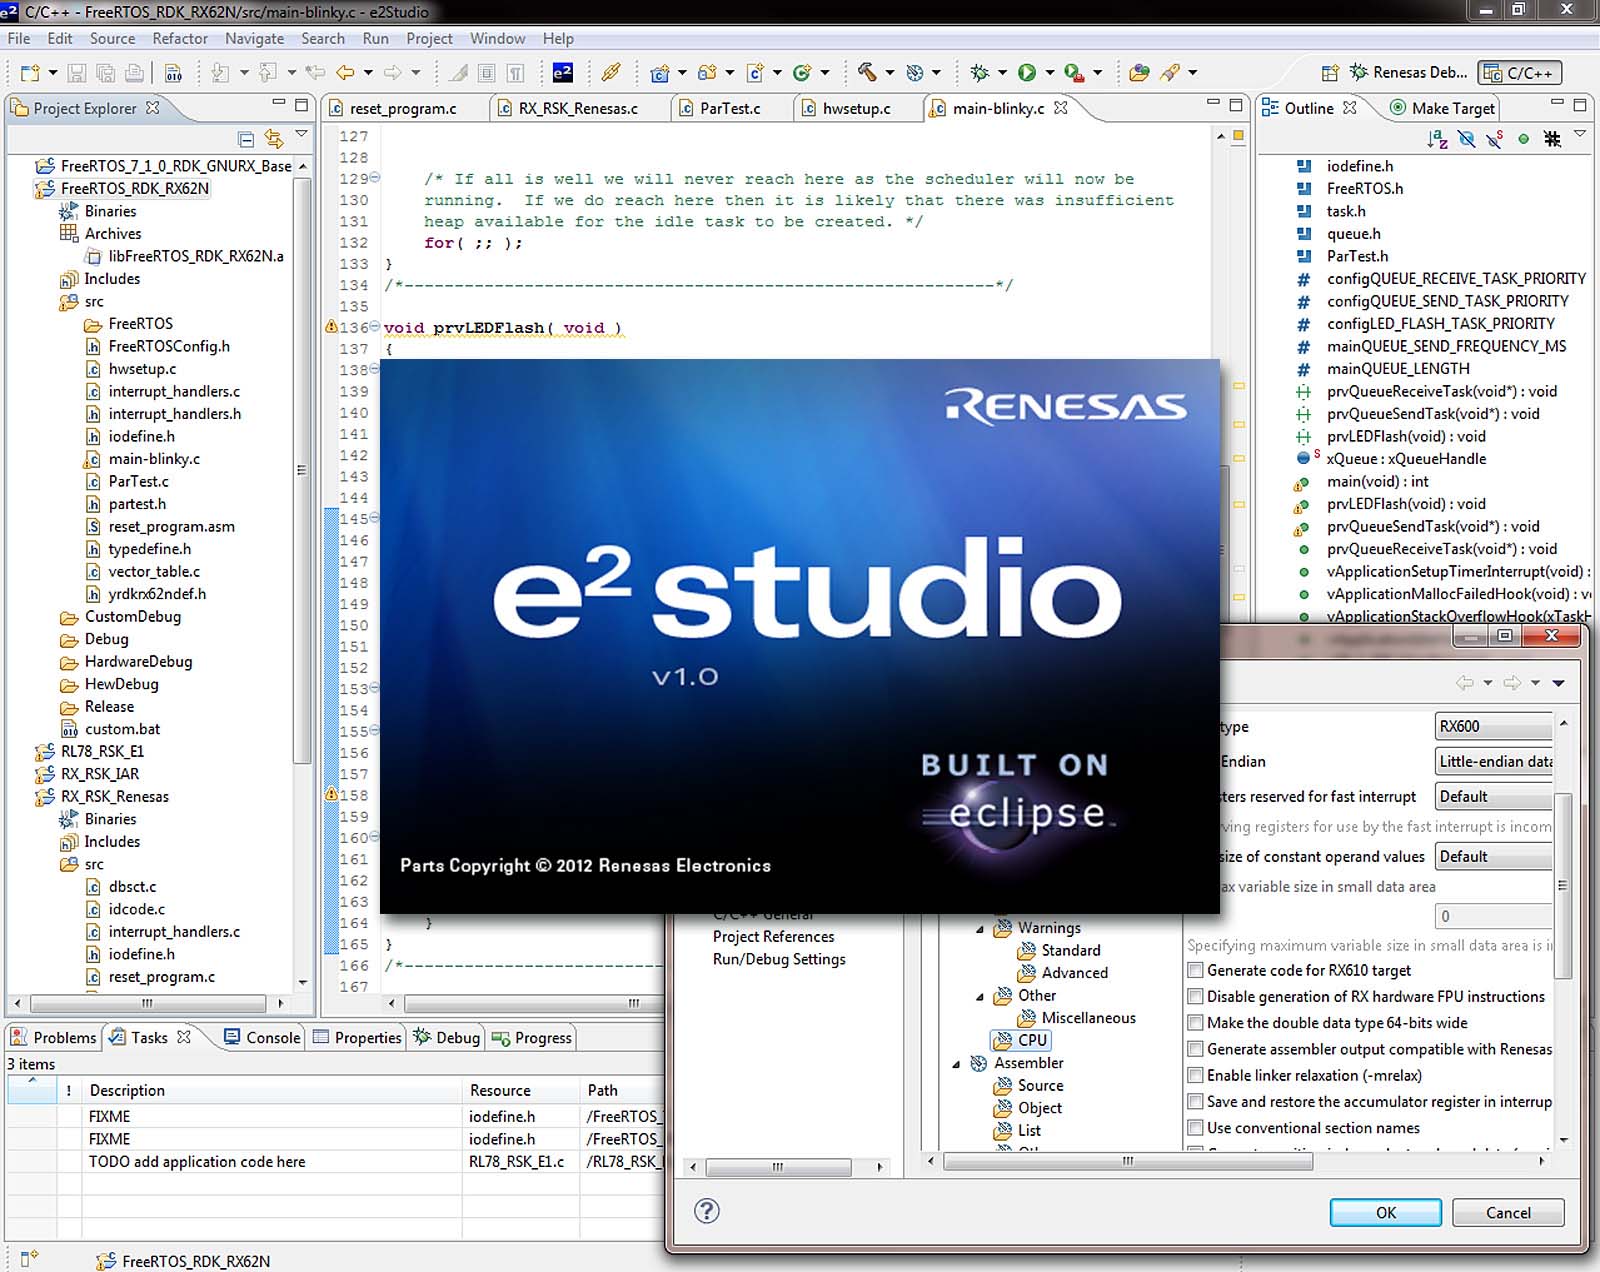Viewport: 1600px width, 1272px height.
Task: Select Run/Debug Settings in the dialog
Action: [779, 959]
